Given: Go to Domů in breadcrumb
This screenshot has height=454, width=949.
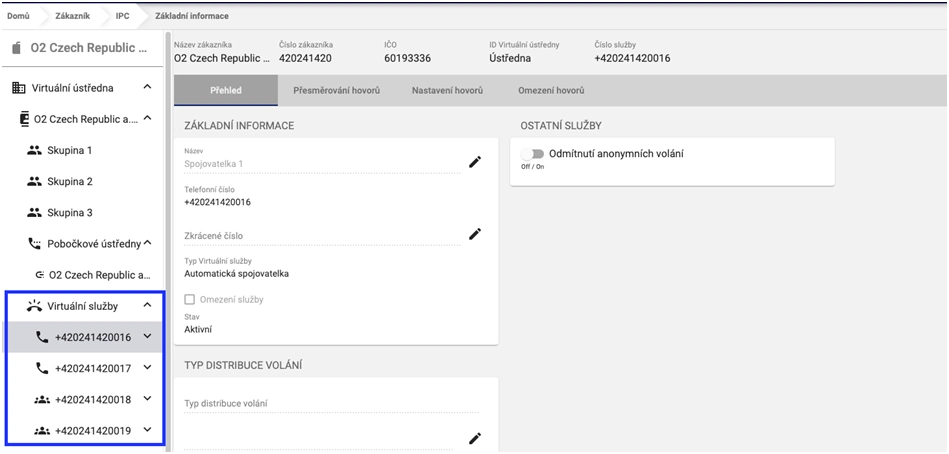Looking at the screenshot, I should pyautogui.click(x=18, y=16).
